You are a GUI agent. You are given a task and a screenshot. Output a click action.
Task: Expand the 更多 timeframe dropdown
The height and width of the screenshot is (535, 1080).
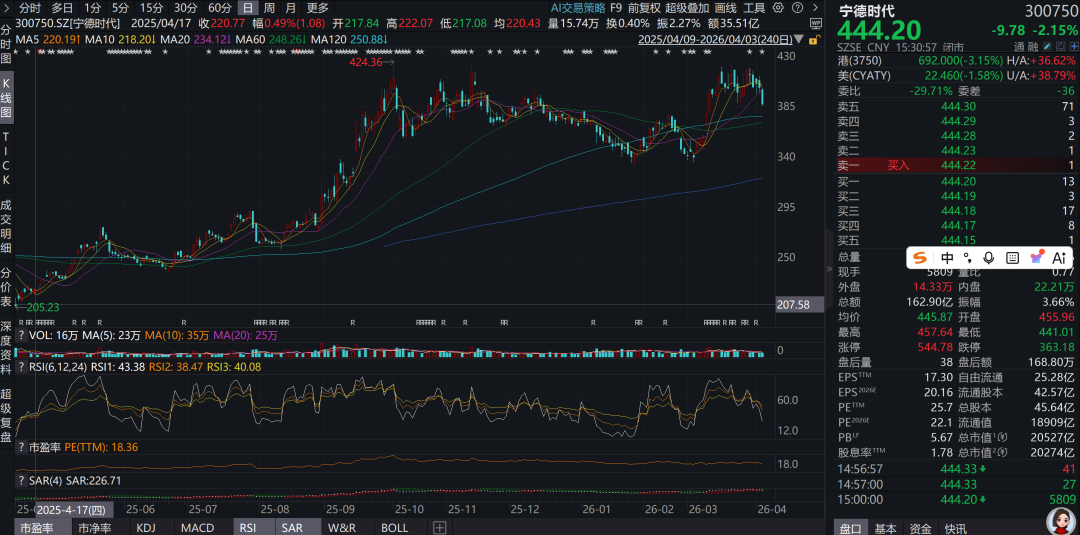coord(318,8)
